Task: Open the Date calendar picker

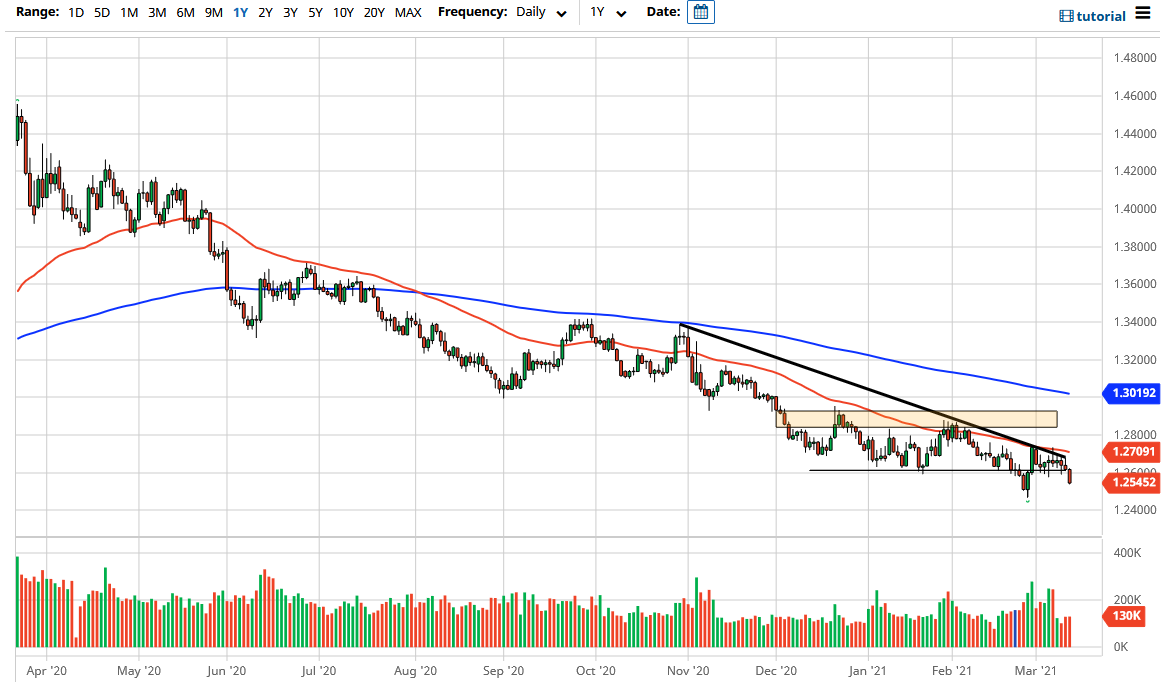Action: point(700,14)
